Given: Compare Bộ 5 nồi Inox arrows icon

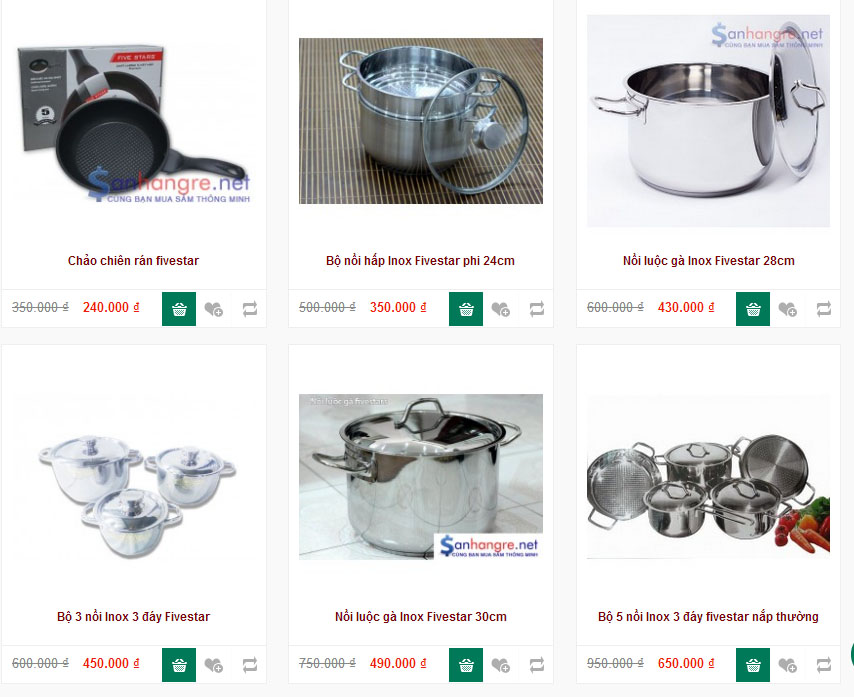Looking at the screenshot, I should (824, 665).
